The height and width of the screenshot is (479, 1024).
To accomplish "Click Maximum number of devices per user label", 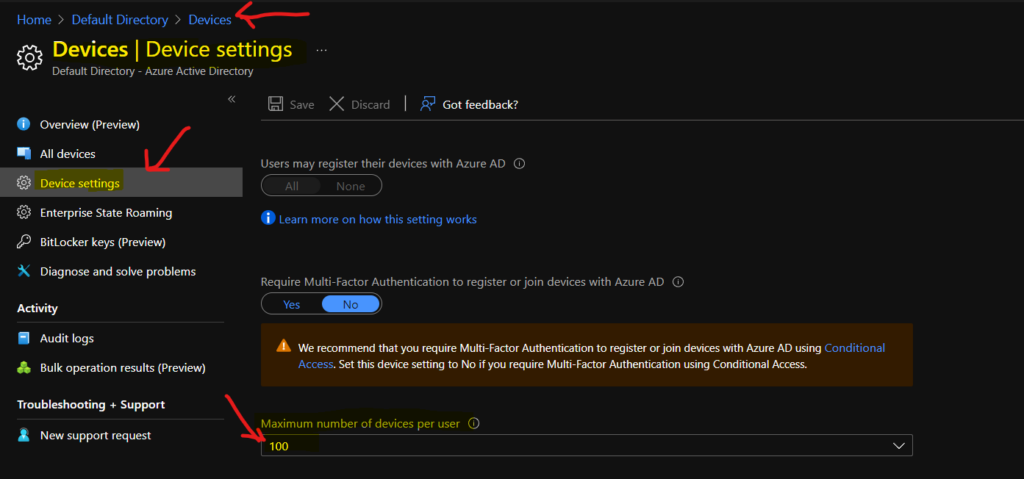I will (x=360, y=423).
